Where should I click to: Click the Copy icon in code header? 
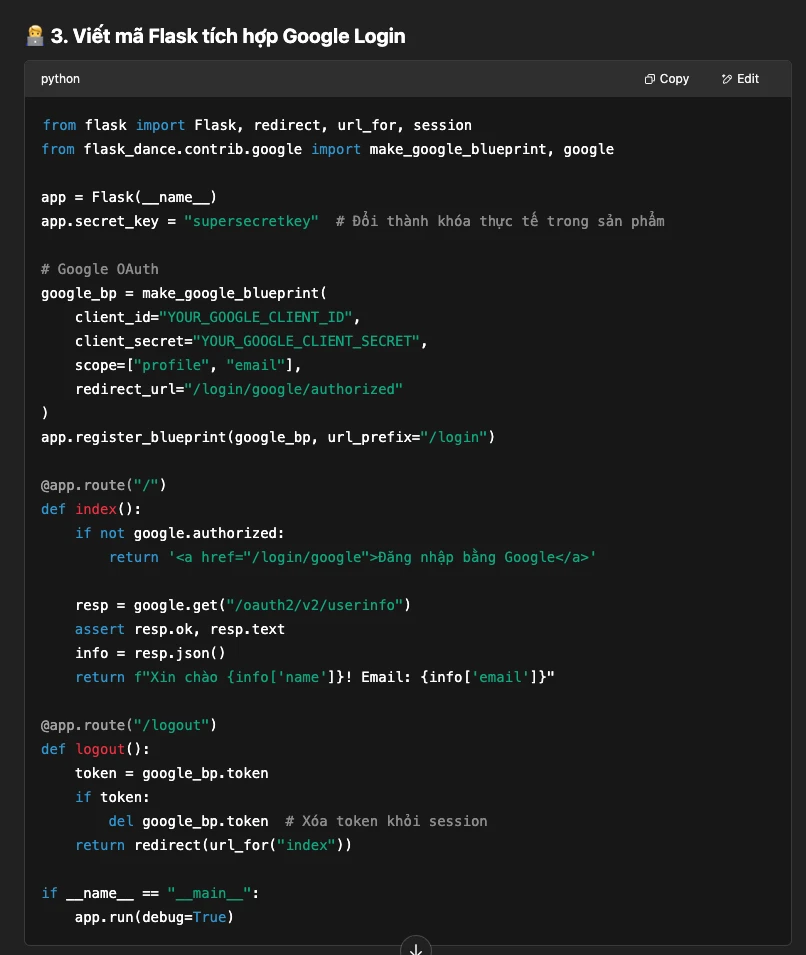point(649,79)
